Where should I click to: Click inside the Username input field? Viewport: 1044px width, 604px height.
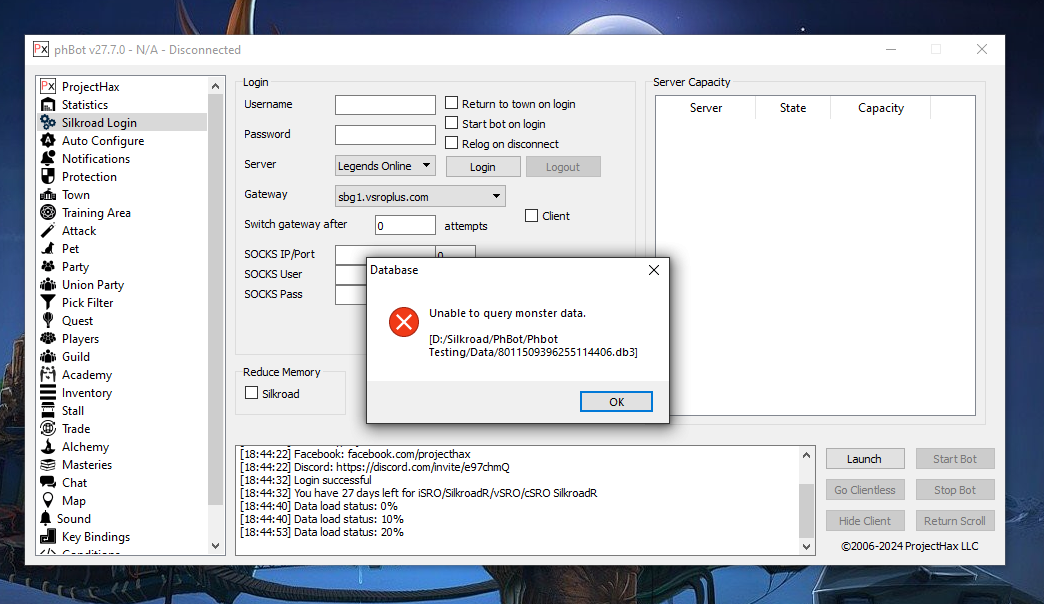coord(385,104)
